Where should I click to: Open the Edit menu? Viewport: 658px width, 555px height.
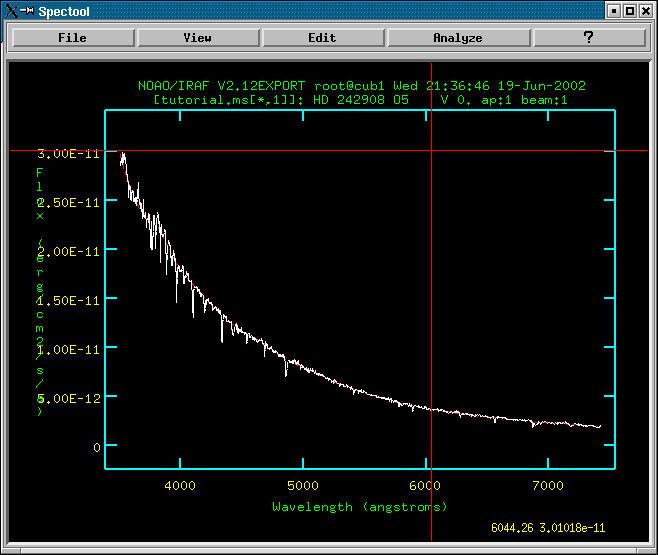click(322, 37)
